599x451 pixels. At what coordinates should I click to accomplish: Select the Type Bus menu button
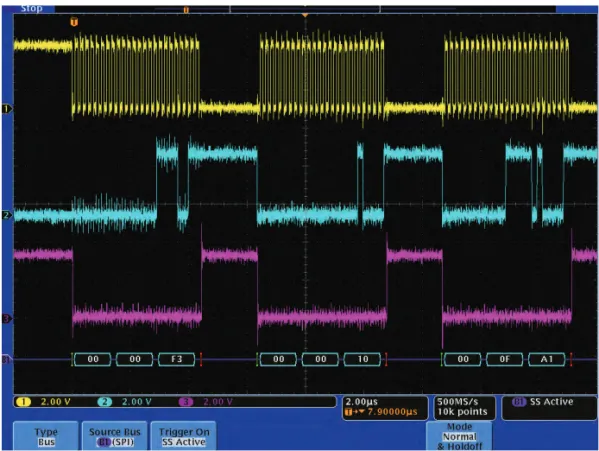(46, 436)
